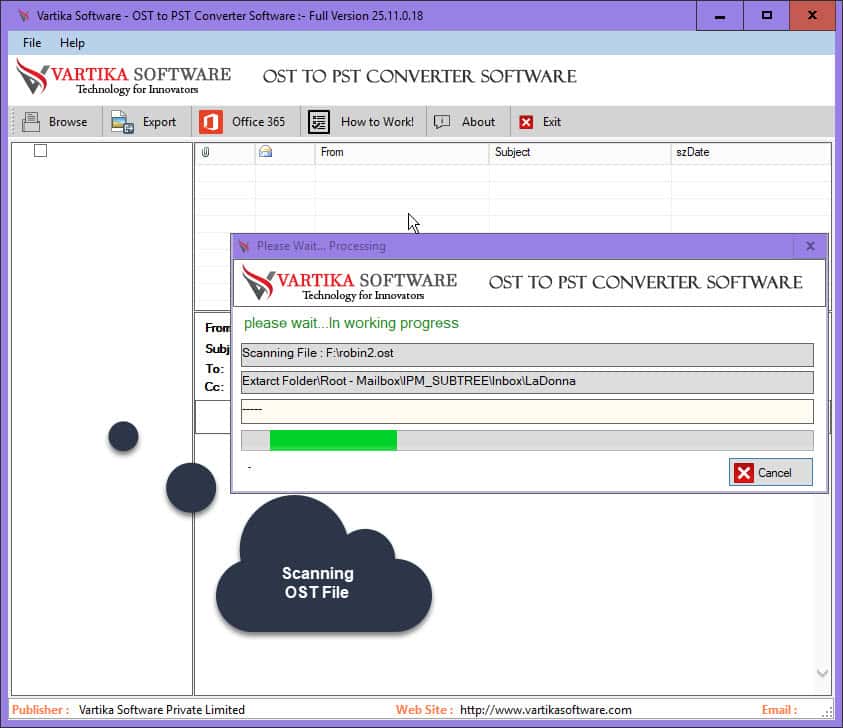Click the Subject column header
Screen dimensions: 843x728
[x=580, y=152]
